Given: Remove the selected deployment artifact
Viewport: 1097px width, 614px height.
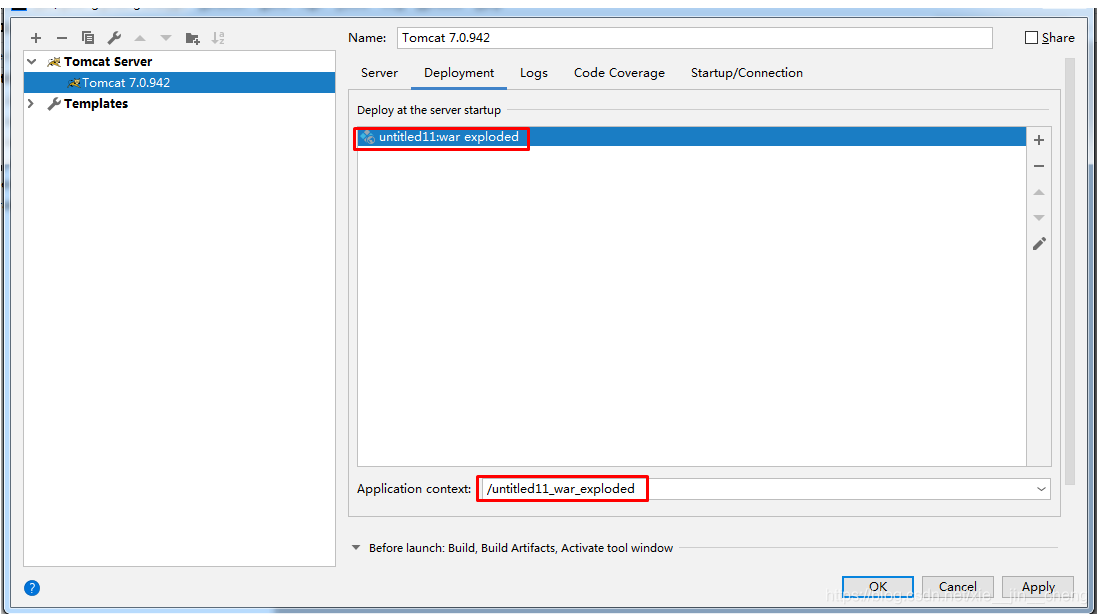Looking at the screenshot, I should [1039, 166].
